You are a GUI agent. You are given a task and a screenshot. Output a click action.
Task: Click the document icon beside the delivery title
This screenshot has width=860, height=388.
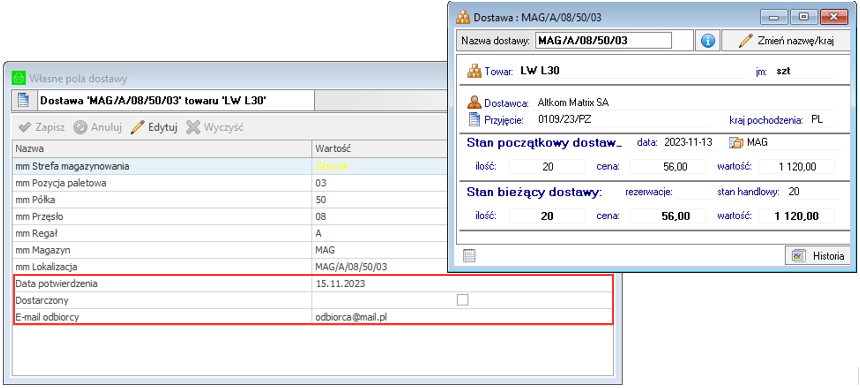[x=24, y=100]
